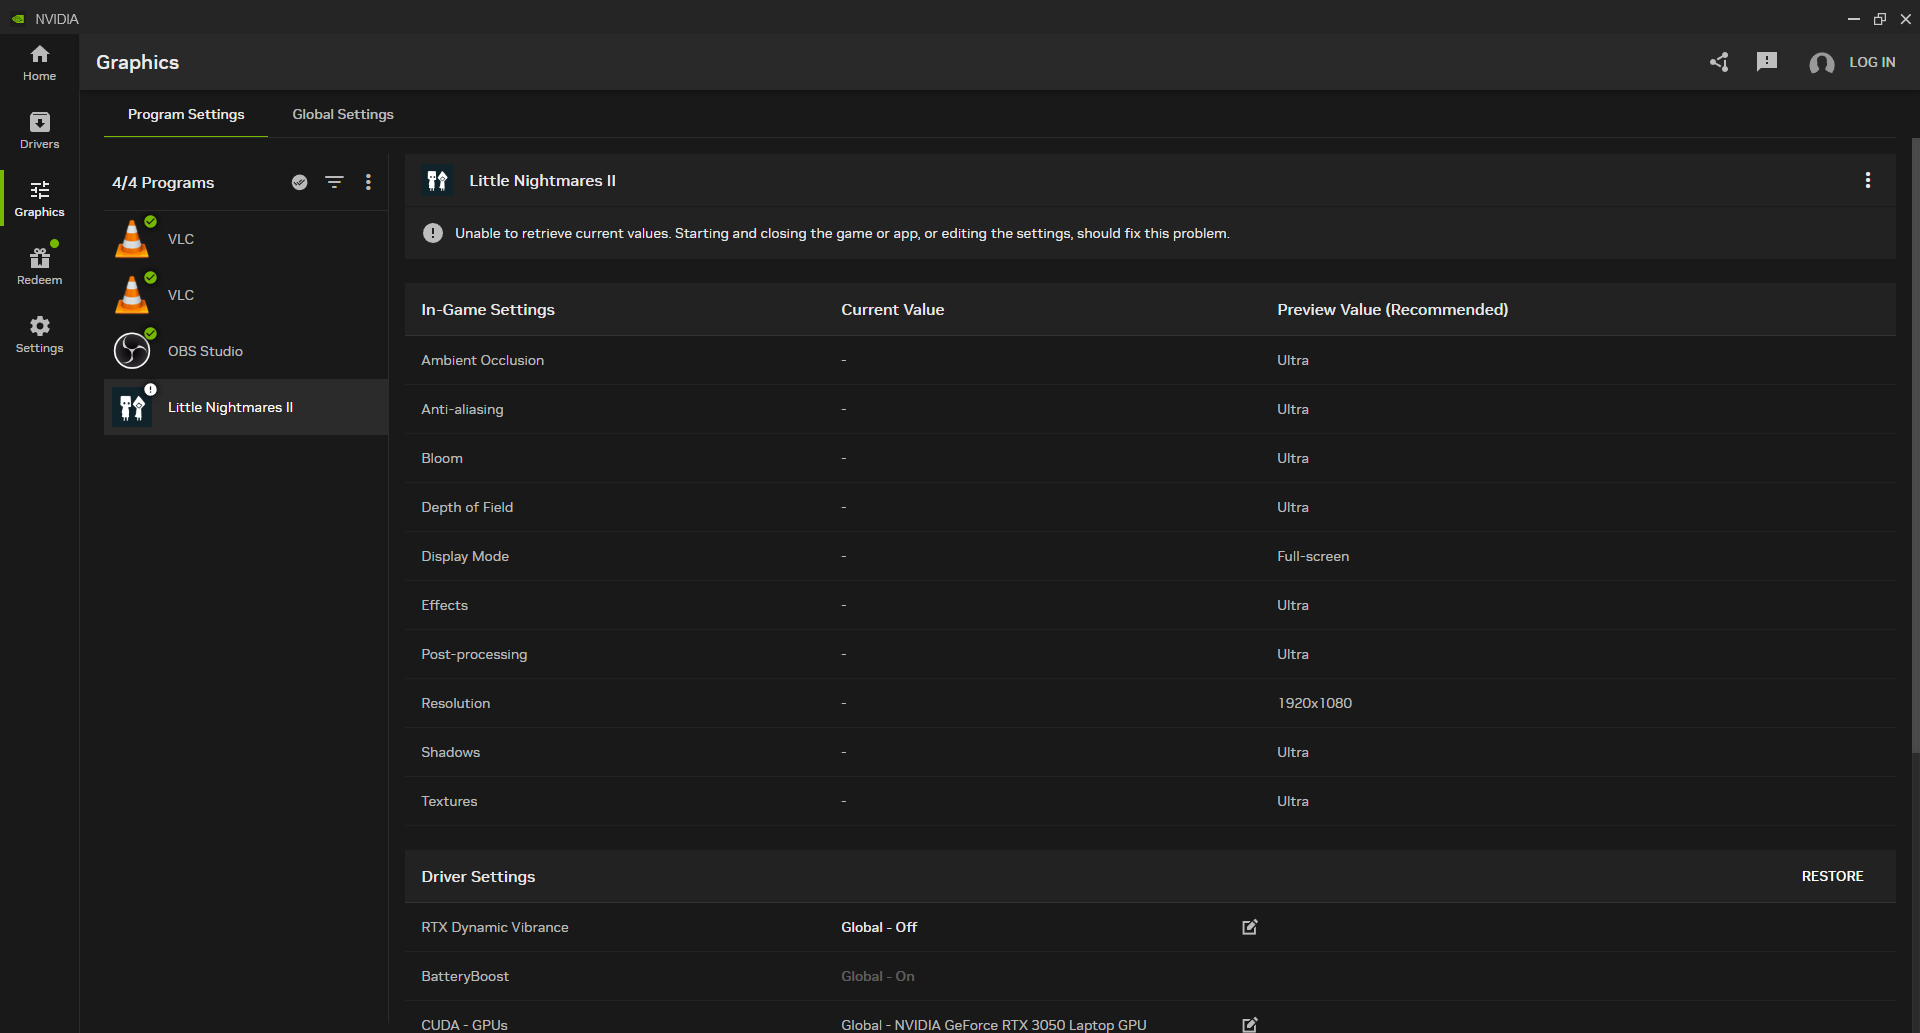Click the Ambient Occlusion row label
This screenshot has height=1033, width=1920.
(x=482, y=360)
